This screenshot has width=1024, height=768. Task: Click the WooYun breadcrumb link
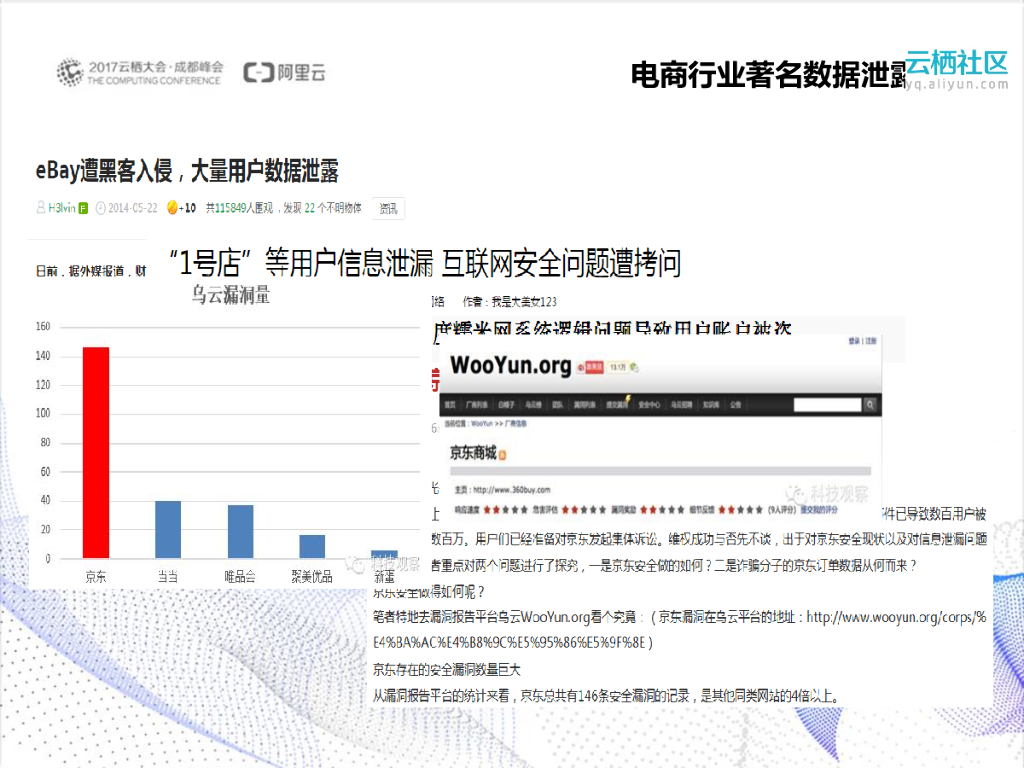pos(482,424)
